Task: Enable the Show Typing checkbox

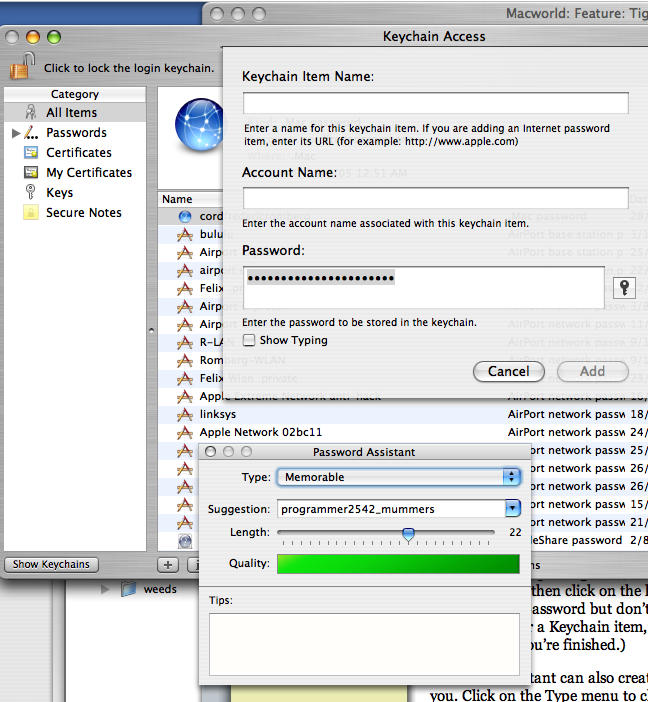Action: pyautogui.click(x=249, y=340)
